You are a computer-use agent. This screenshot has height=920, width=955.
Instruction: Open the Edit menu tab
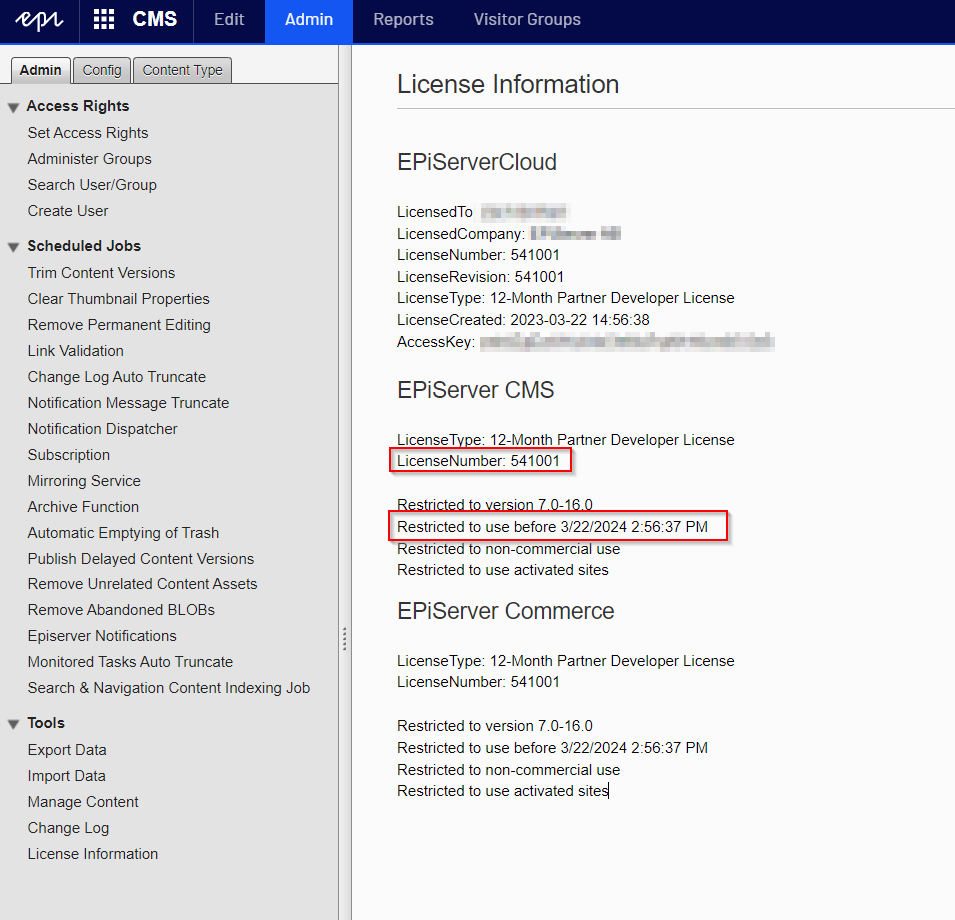tap(229, 19)
